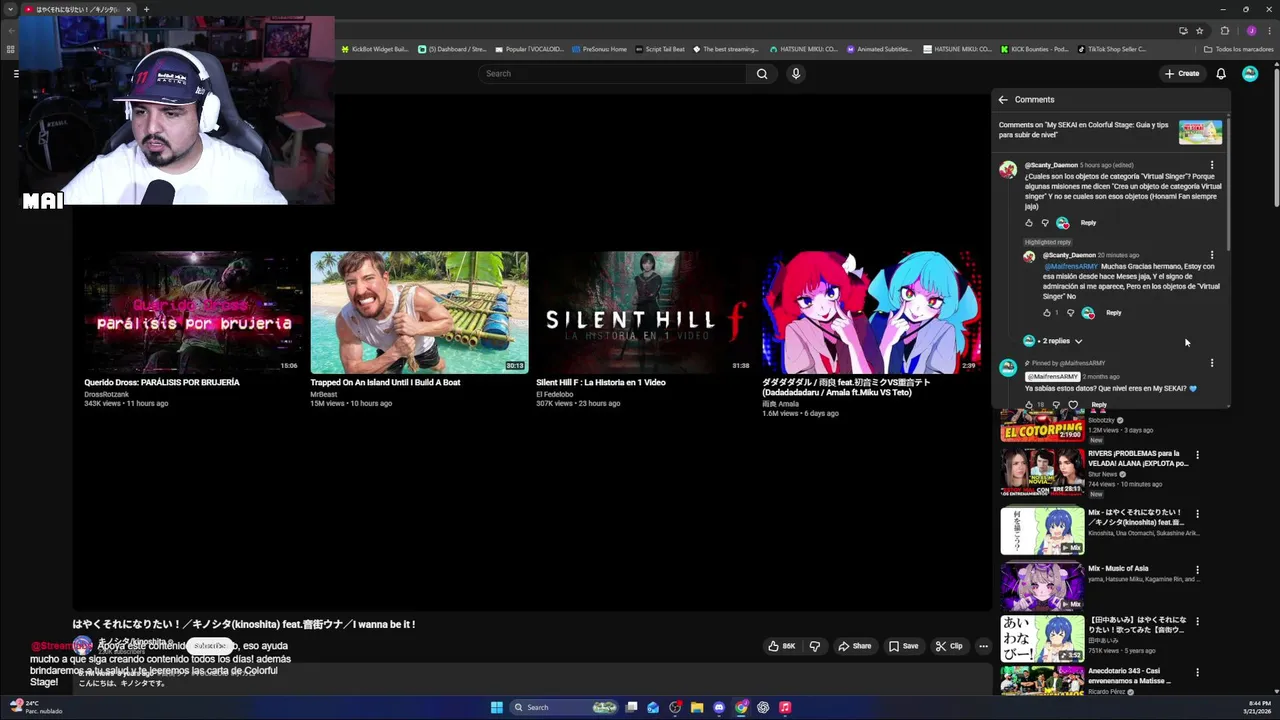
Task: Click the Subscribe button
Action: [212, 646]
